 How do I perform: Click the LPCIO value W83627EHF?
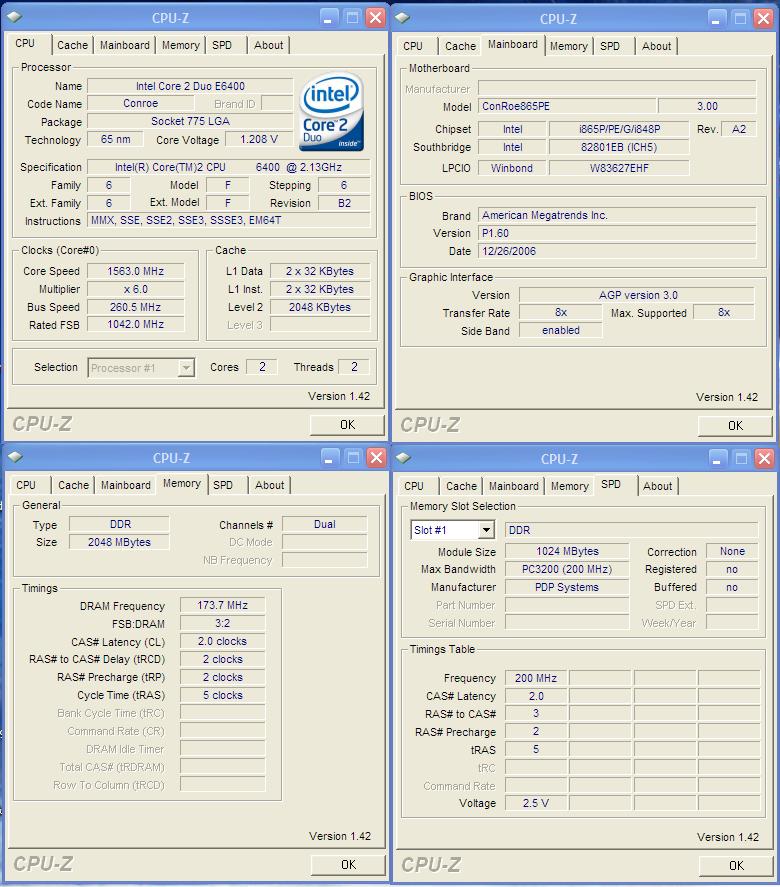pos(619,168)
